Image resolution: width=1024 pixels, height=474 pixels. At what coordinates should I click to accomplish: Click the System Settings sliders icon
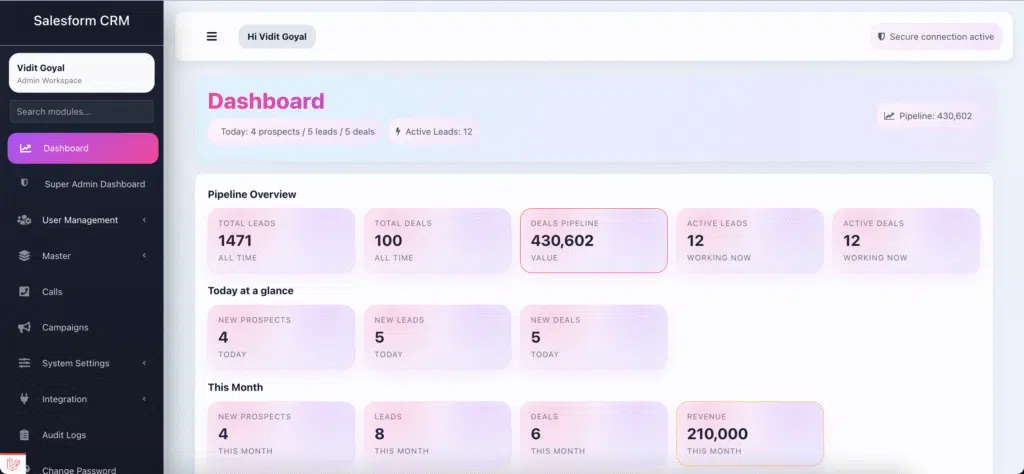(x=25, y=363)
